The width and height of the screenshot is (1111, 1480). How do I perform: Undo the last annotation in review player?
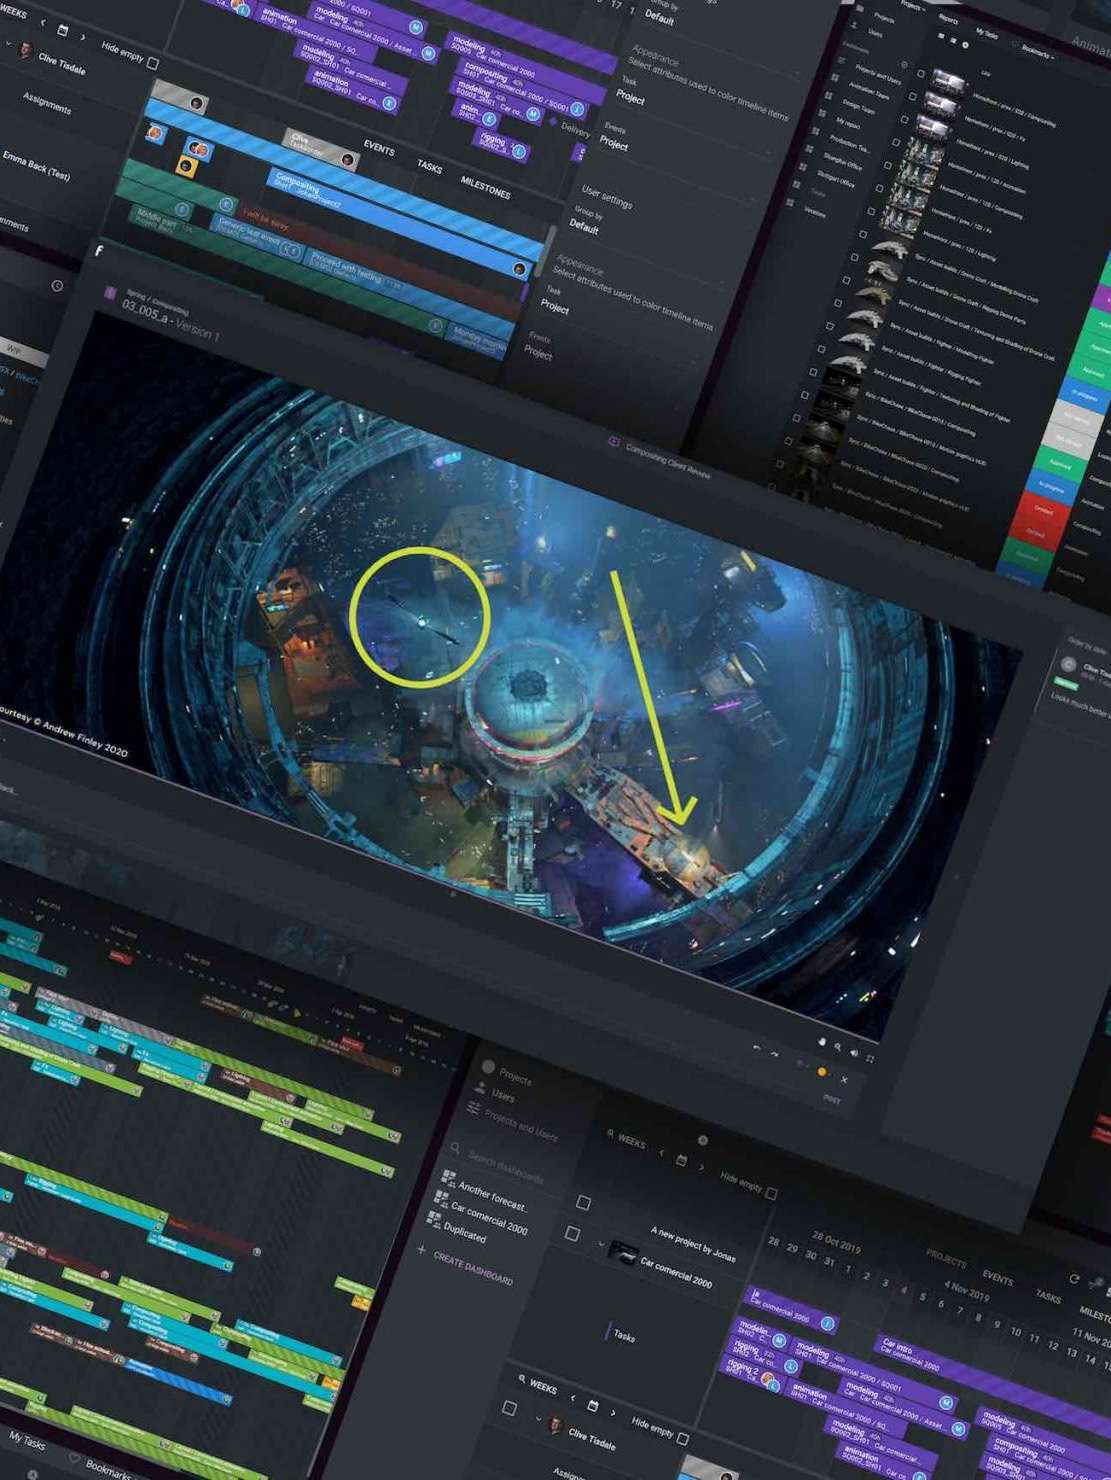[x=758, y=1048]
